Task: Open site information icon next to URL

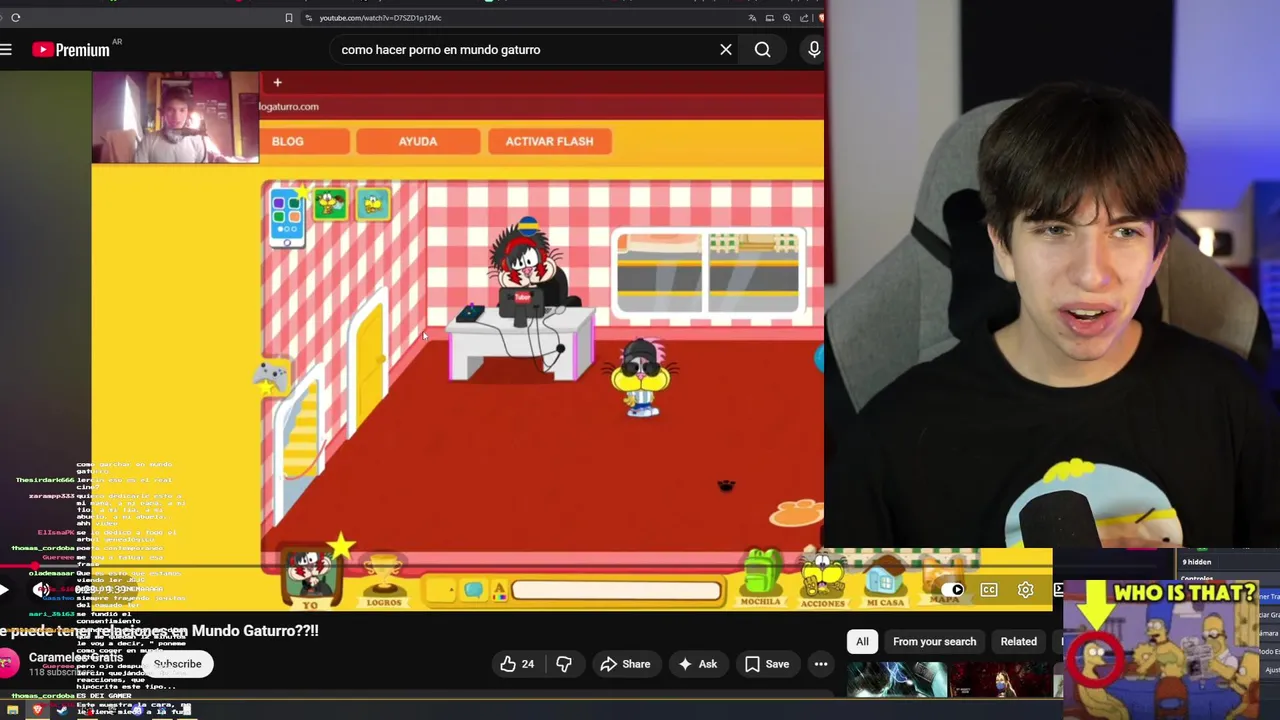Action: (x=309, y=17)
